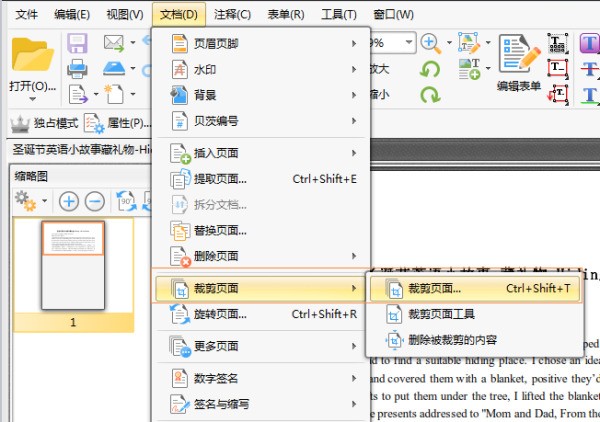Click the email envelope icon
Image resolution: width=600 pixels, height=422 pixels.
[x=114, y=43]
